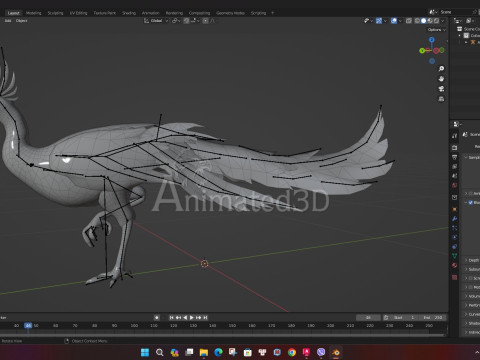Image resolution: width=480 pixels, height=360 pixels.
Task: Toggle snapping magnet in header
Action: point(187,21)
